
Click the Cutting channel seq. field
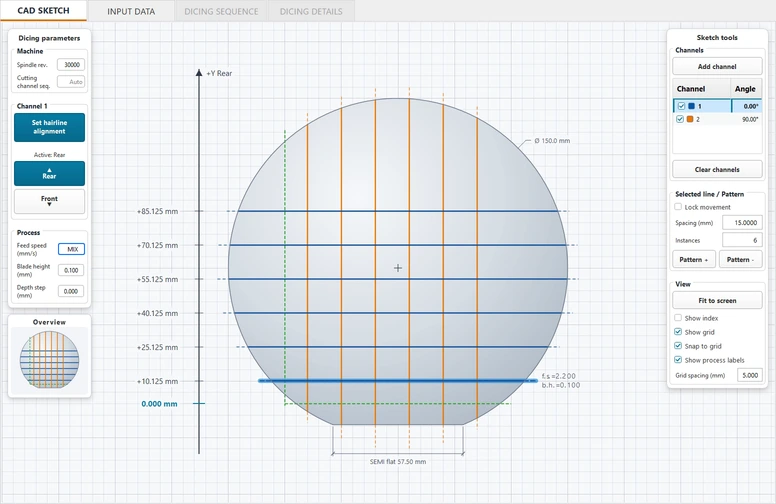pos(71,82)
